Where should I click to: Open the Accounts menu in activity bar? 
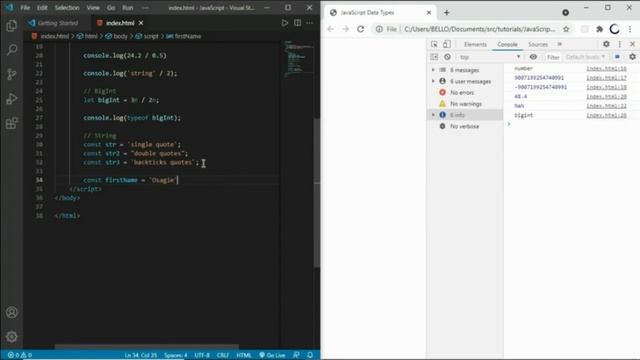(x=11, y=312)
